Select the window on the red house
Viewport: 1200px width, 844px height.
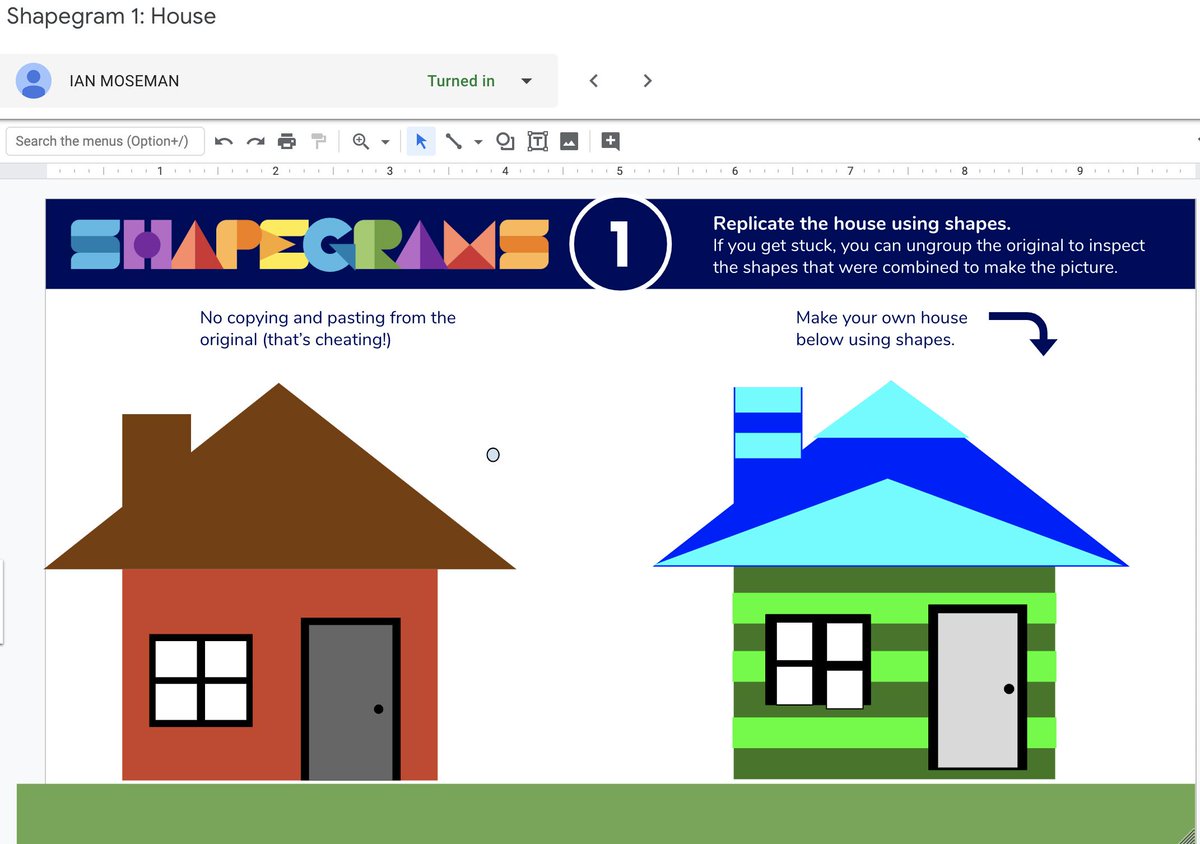pyautogui.click(x=200, y=680)
